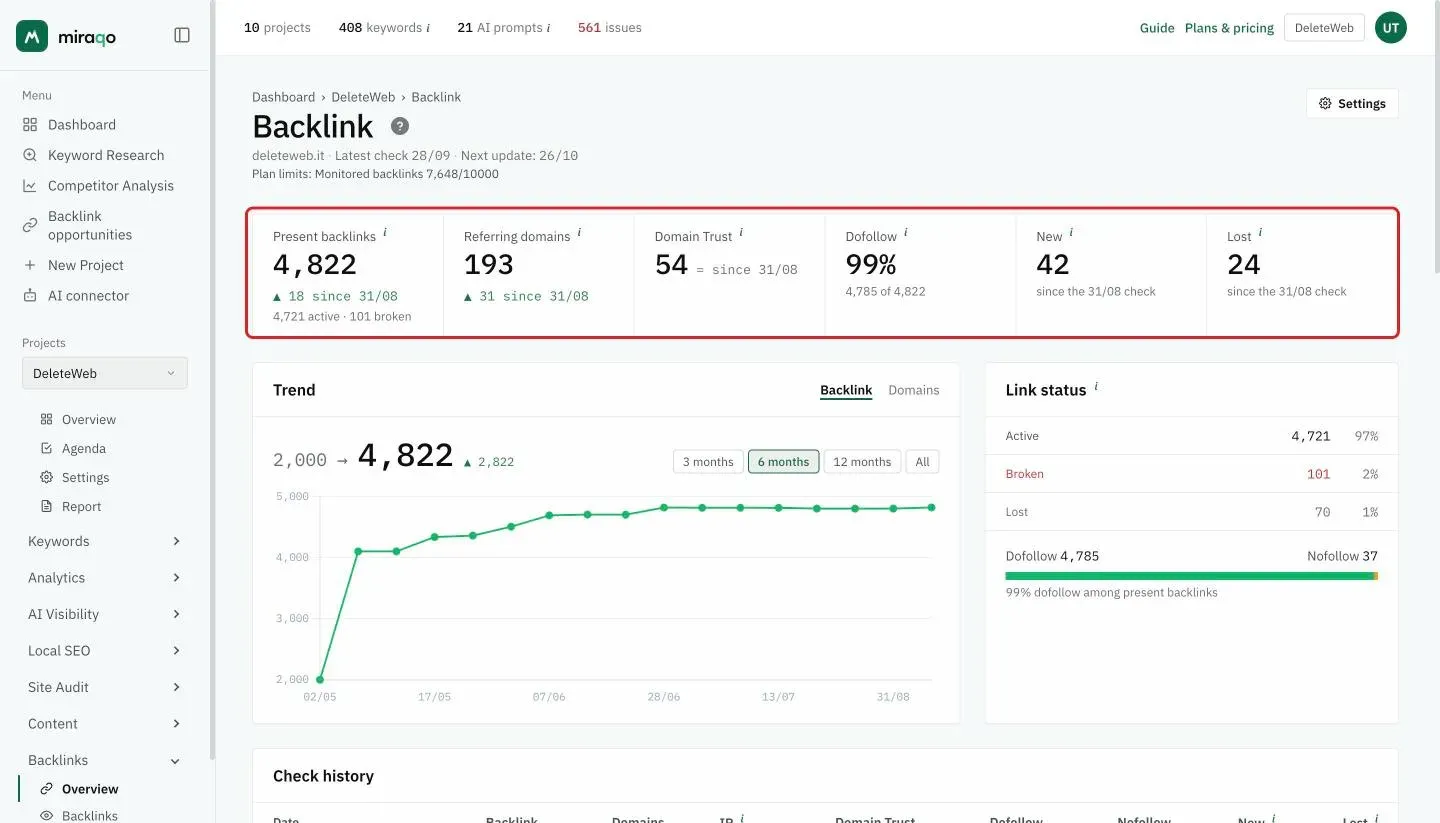Open the DeleteWeb project dropdown
Viewport: 1440px width, 823px height.
coord(105,373)
